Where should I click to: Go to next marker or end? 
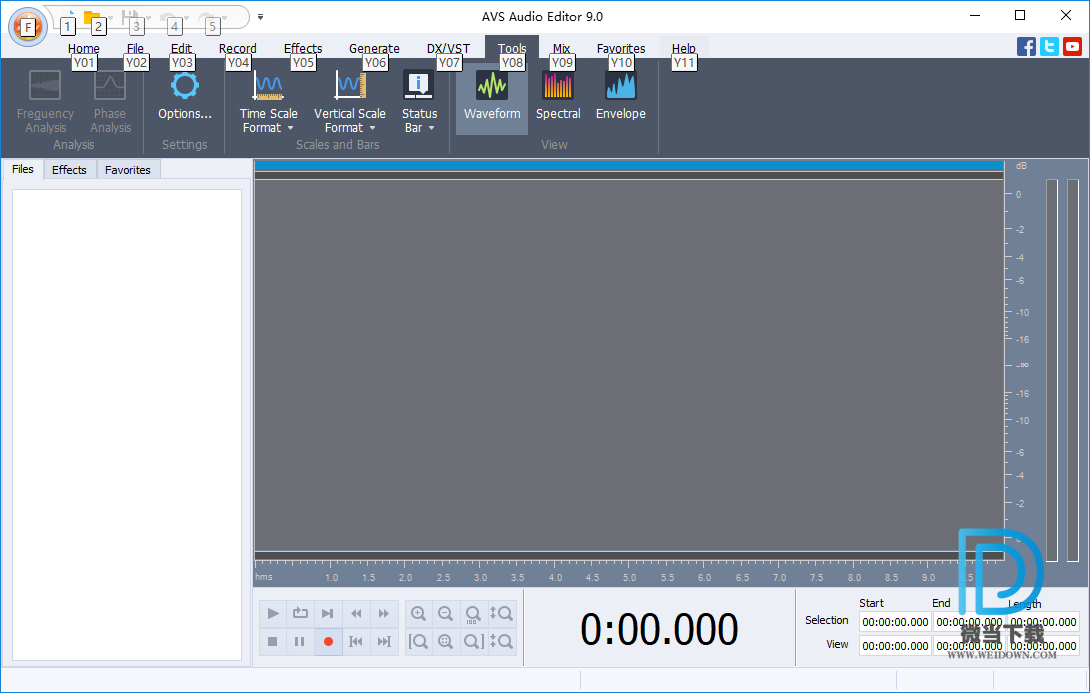coord(384,642)
